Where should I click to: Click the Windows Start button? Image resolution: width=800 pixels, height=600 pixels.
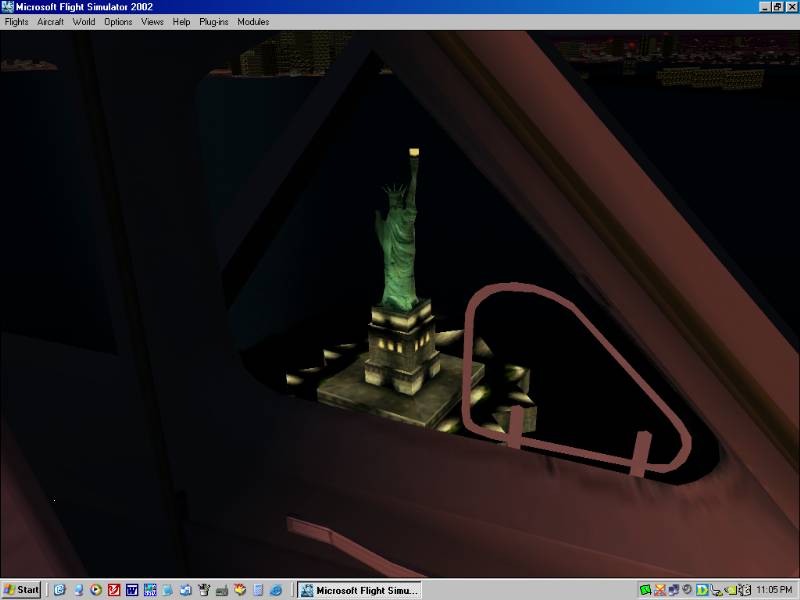coord(21,590)
